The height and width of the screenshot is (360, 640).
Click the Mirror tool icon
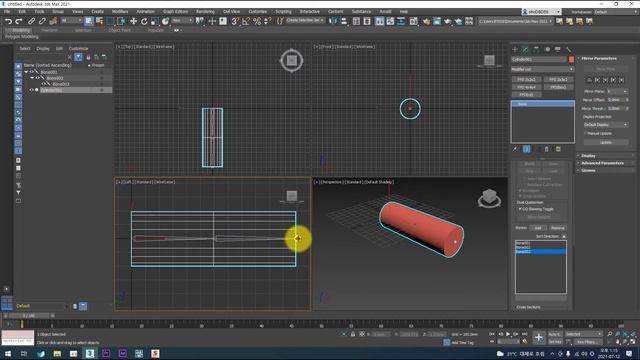pos(333,21)
